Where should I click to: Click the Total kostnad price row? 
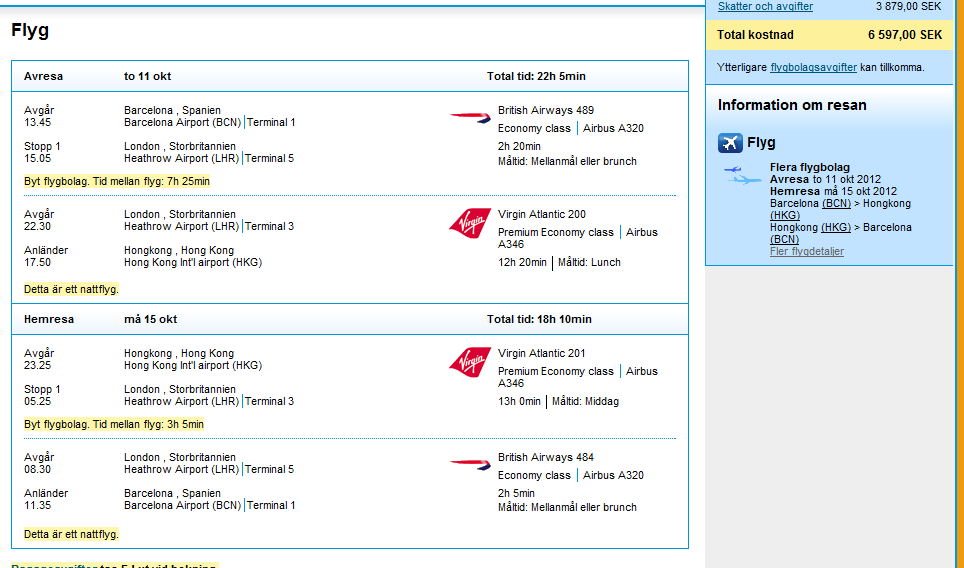829,35
